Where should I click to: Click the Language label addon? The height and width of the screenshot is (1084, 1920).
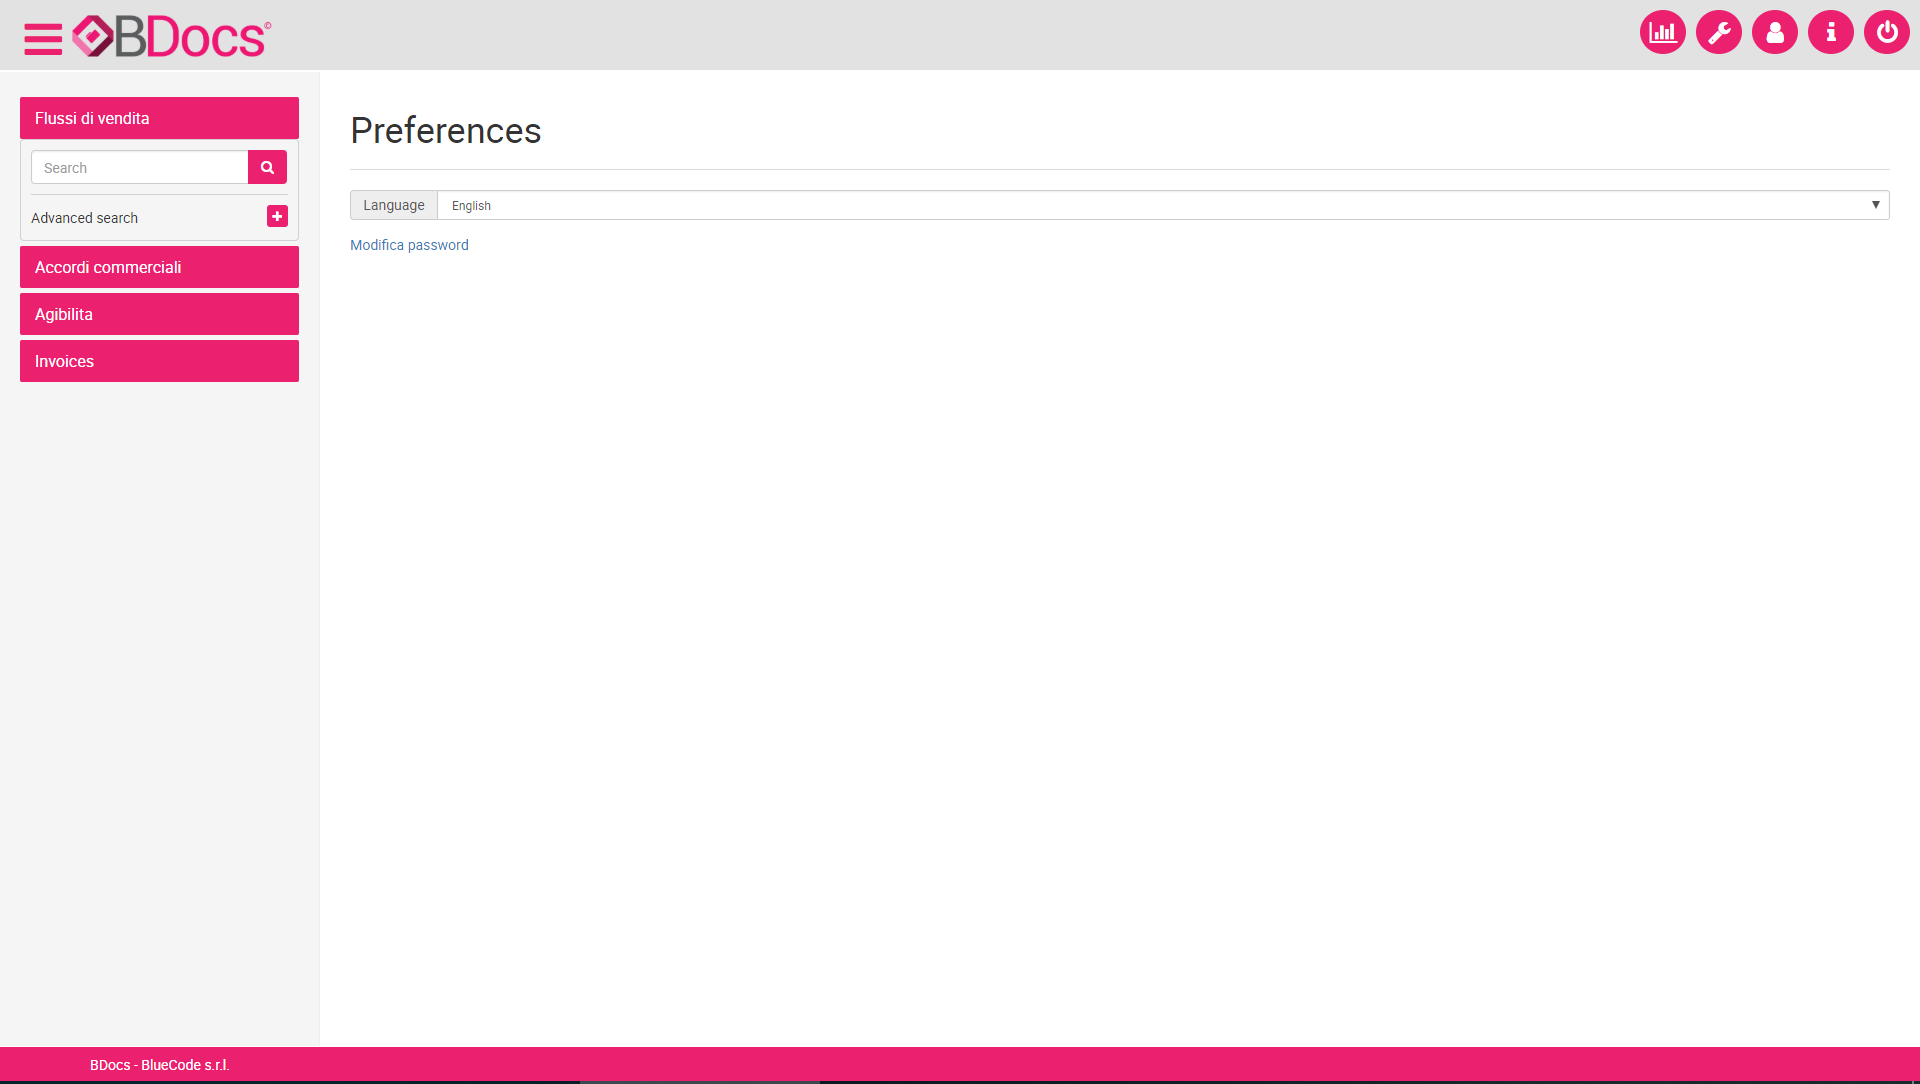393,205
